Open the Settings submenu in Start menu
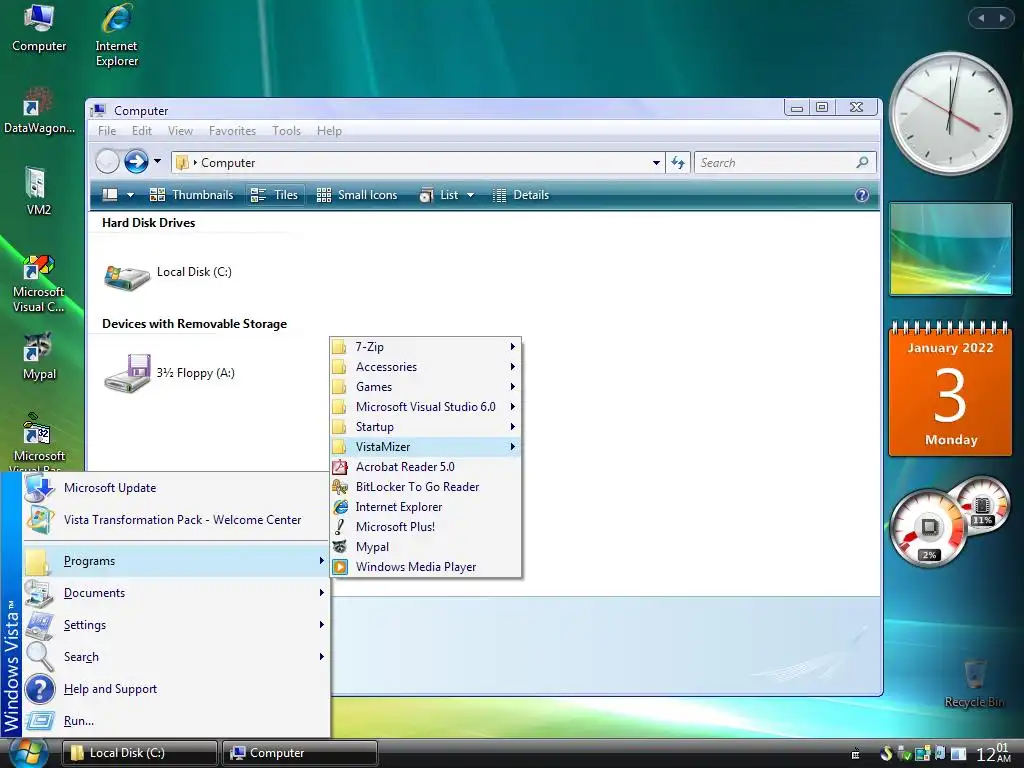This screenshot has width=1024, height=768. coord(176,625)
